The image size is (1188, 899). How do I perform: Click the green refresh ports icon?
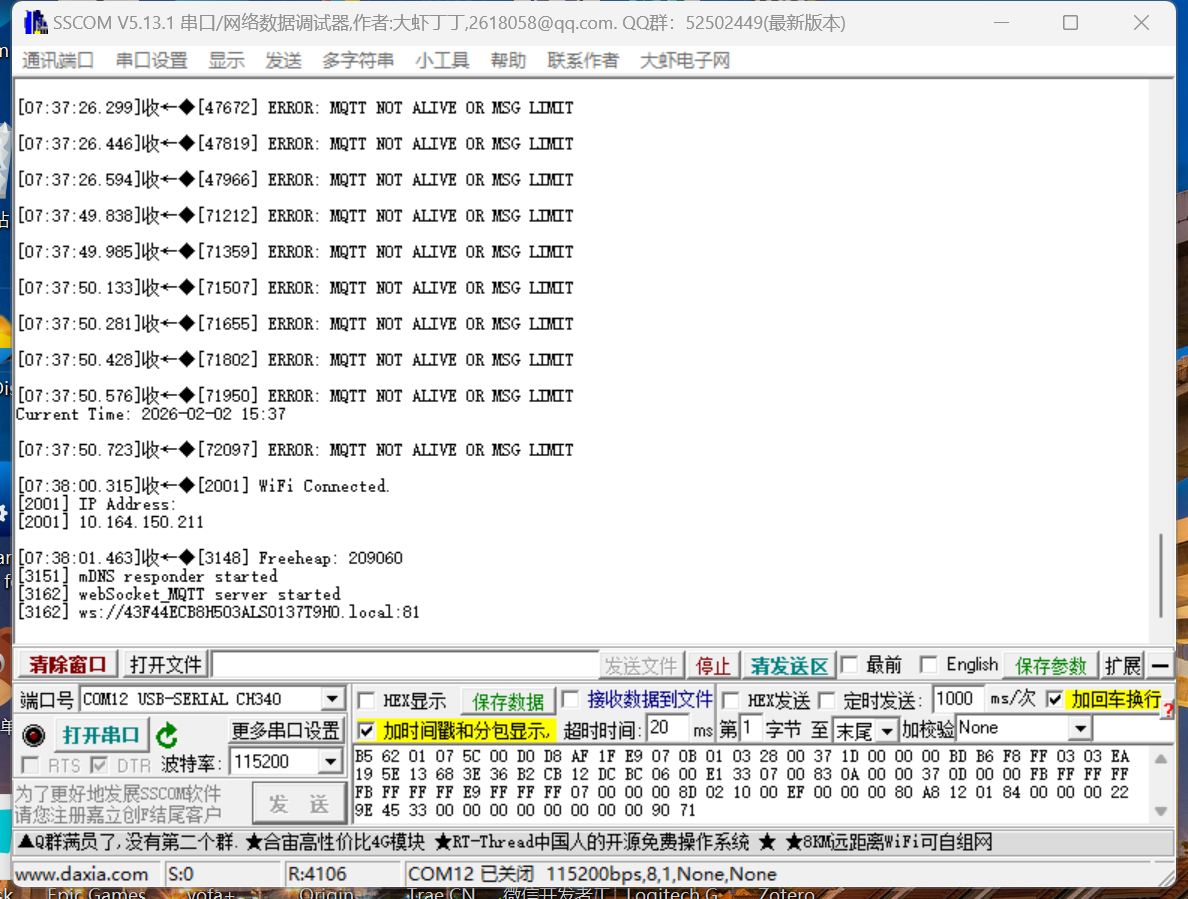click(167, 735)
